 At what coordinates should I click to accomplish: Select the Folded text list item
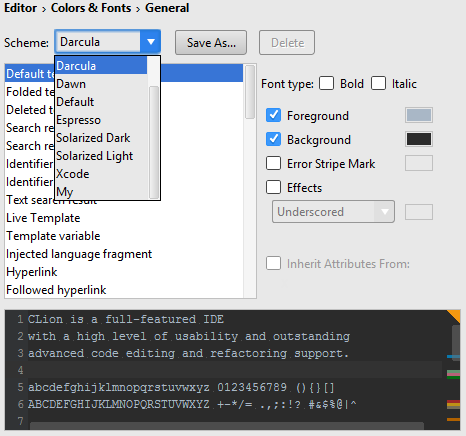(30, 92)
